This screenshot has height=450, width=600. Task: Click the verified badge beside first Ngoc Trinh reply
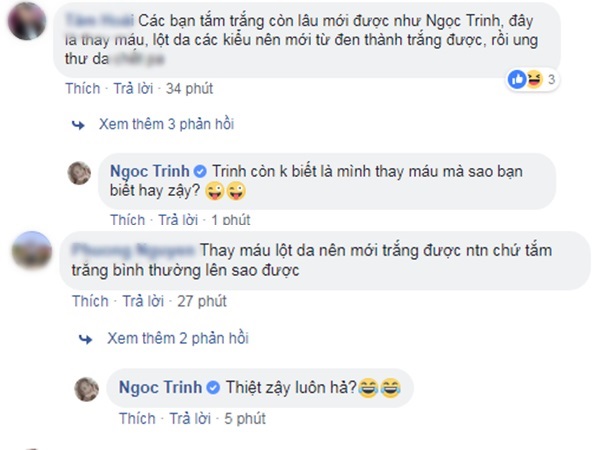[x=201, y=171]
